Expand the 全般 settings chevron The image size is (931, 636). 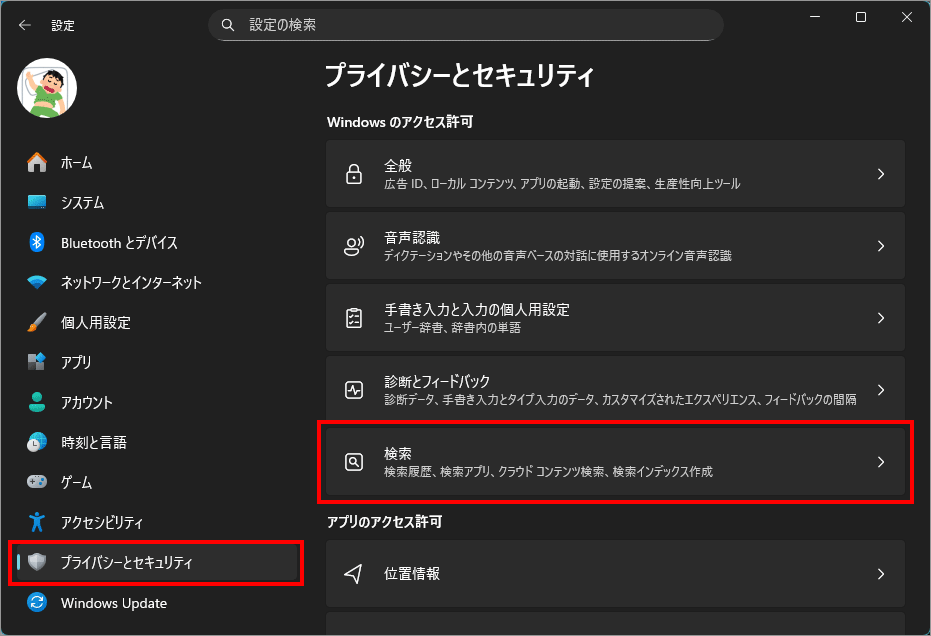[x=880, y=174]
